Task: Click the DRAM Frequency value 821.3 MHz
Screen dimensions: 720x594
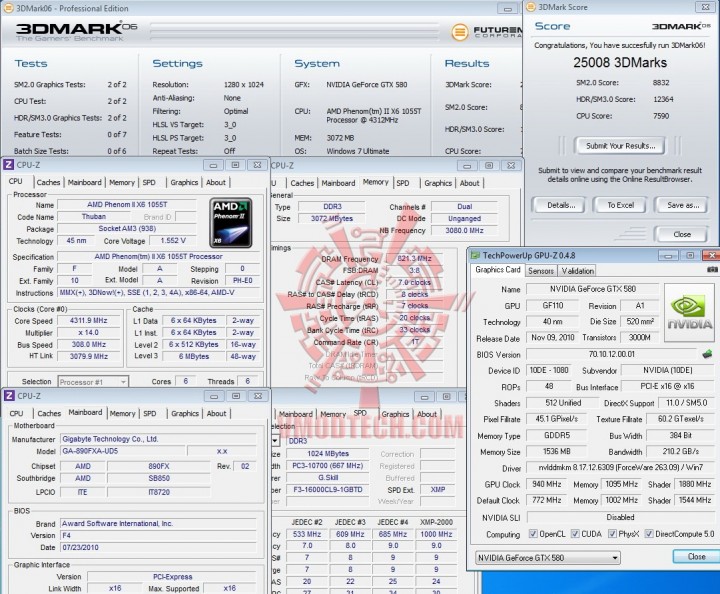Action: point(414,258)
